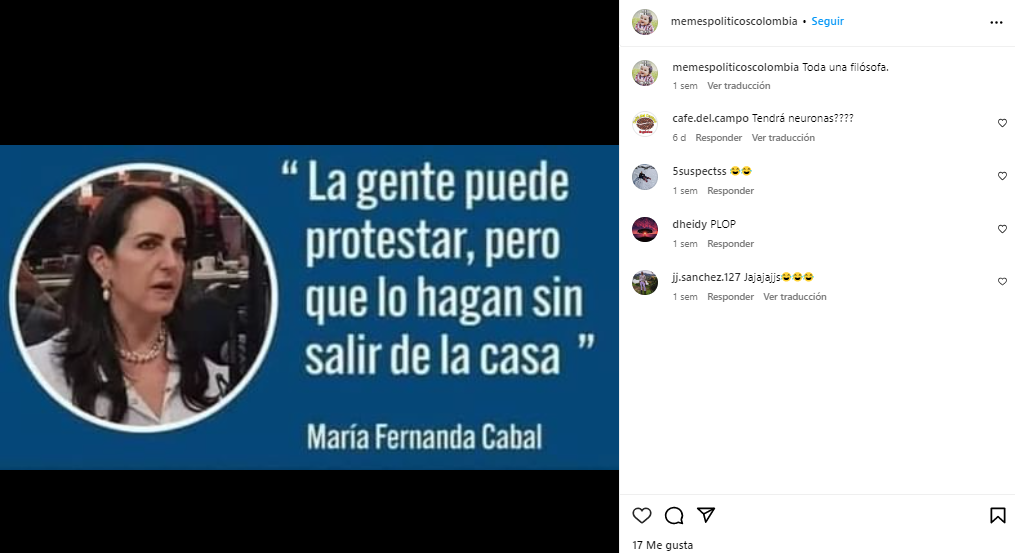This screenshot has width=1015, height=553.
Task: Save post with bookmark icon
Action: point(998,515)
